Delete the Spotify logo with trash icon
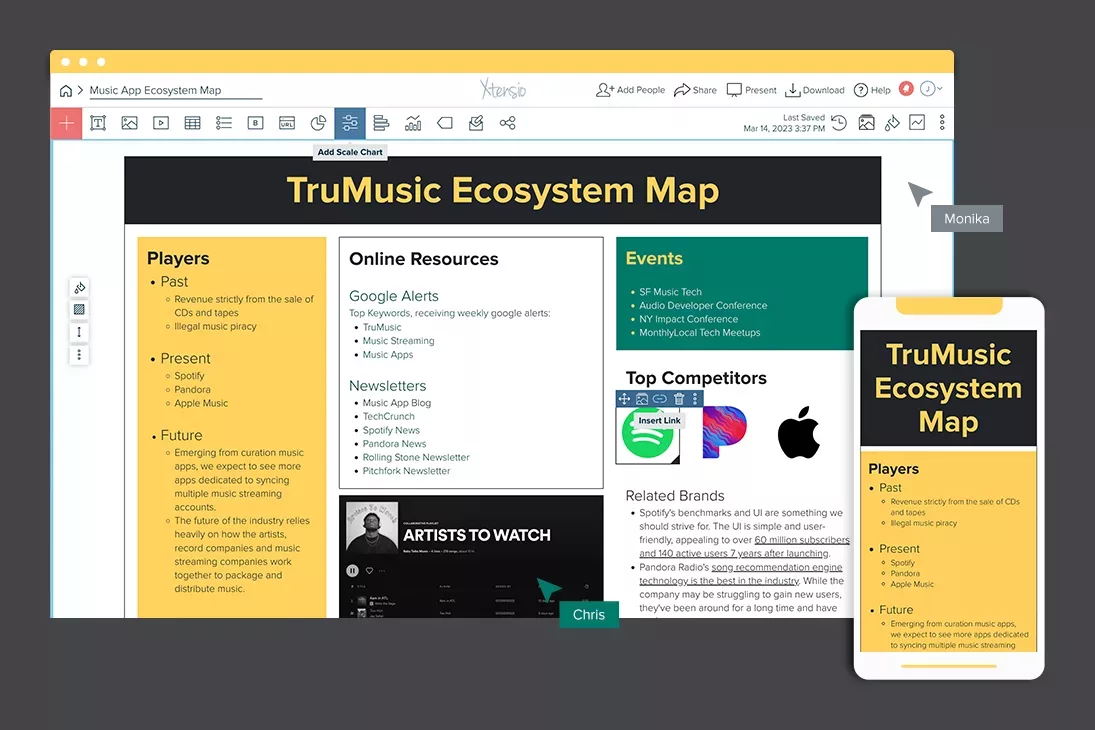 [678, 398]
